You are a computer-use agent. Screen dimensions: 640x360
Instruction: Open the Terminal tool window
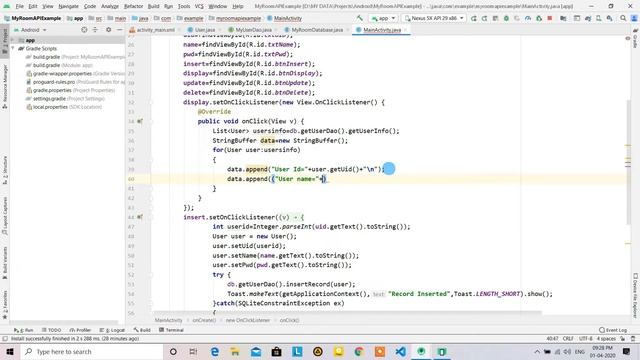[x=171, y=330]
